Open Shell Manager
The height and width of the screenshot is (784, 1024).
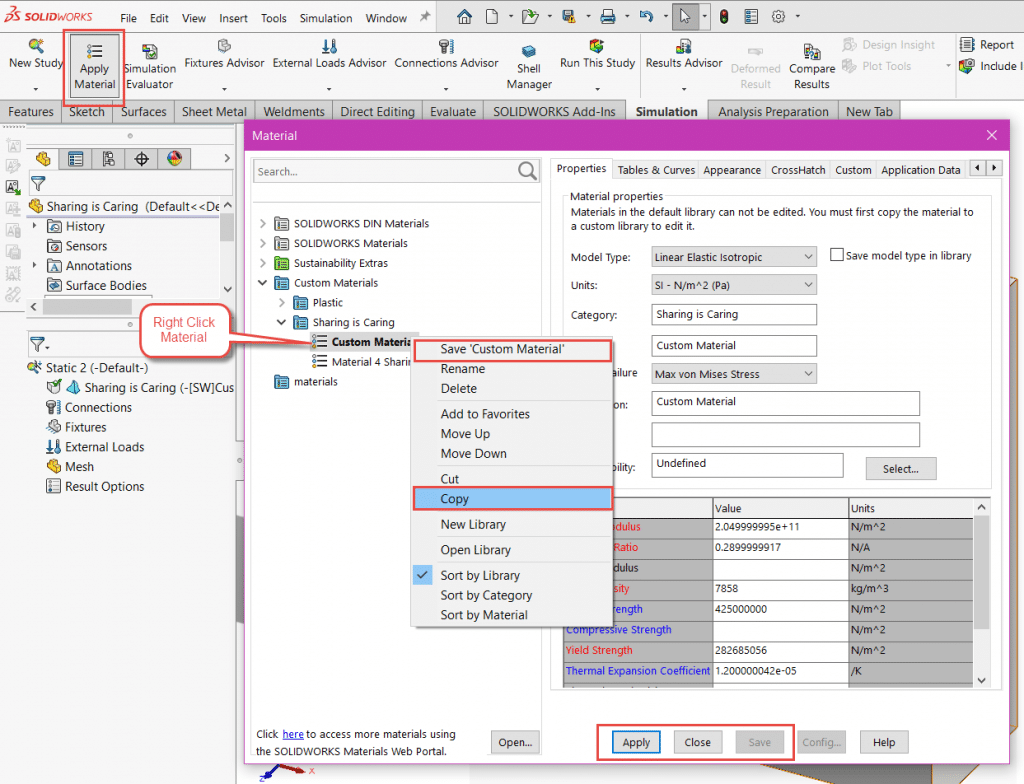pyautogui.click(x=529, y=67)
